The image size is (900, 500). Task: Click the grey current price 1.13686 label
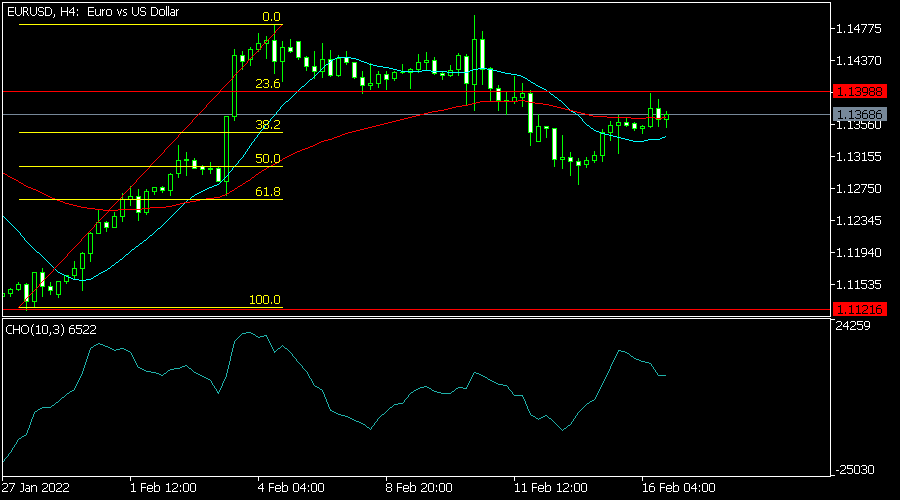(859, 115)
